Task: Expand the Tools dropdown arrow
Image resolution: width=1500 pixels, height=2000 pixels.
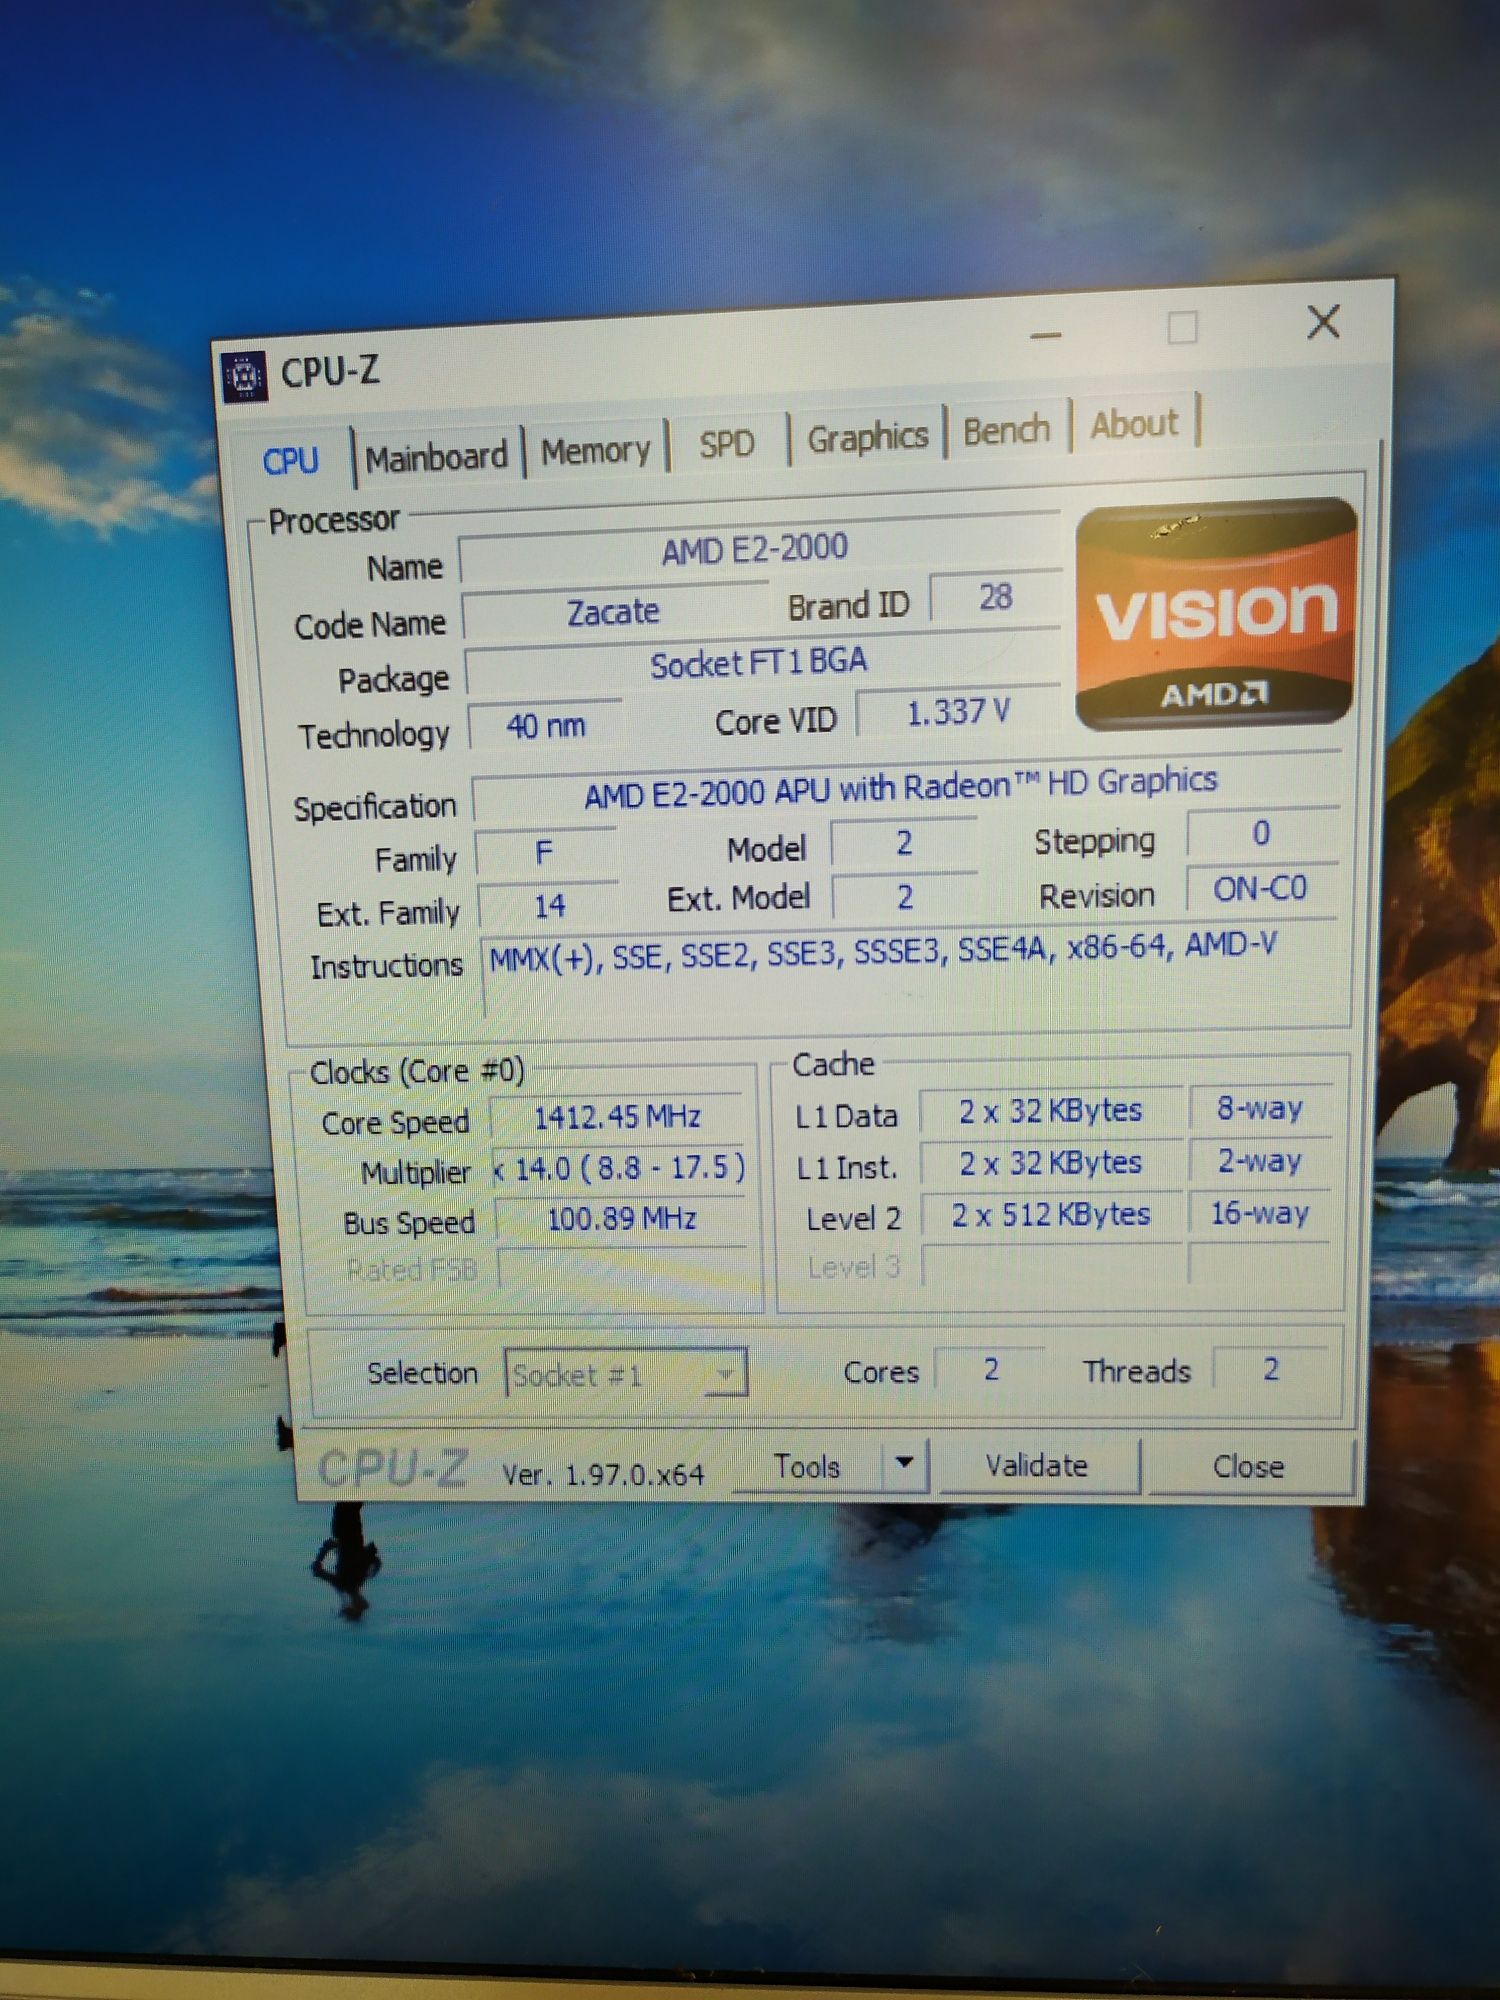Action: pyautogui.click(x=905, y=1463)
